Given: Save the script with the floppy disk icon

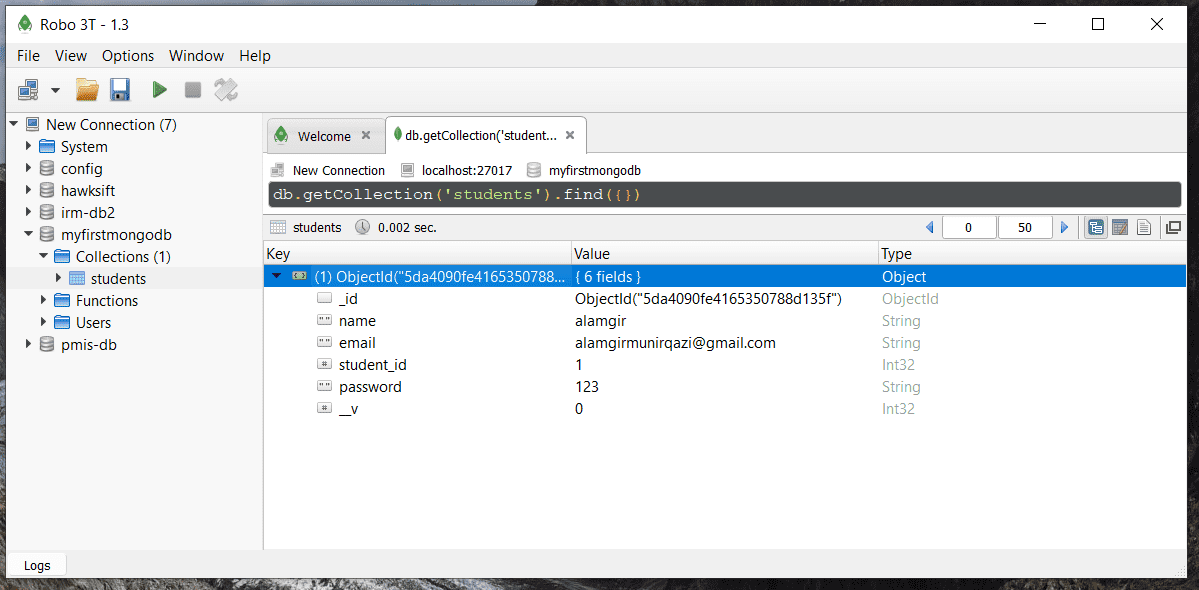Looking at the screenshot, I should point(120,90).
